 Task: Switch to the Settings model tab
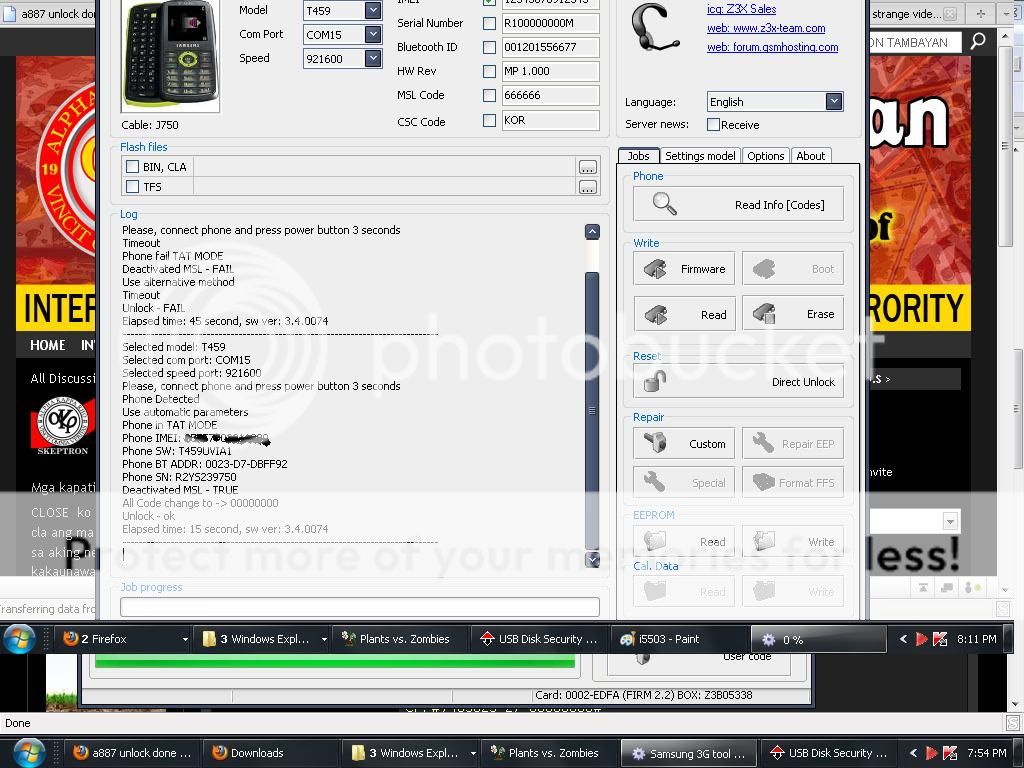[700, 155]
